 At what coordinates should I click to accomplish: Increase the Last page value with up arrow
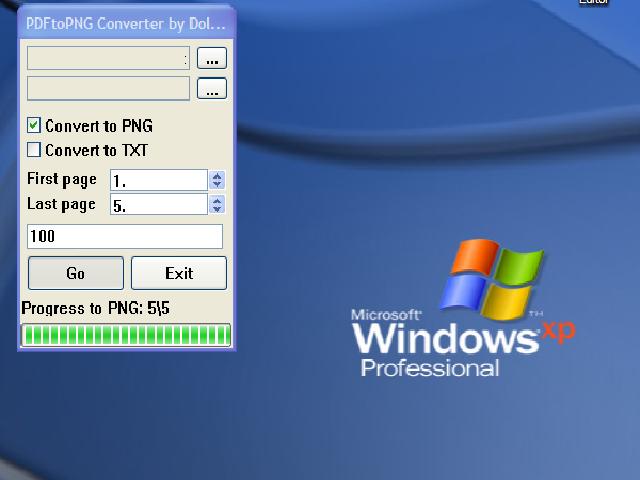point(217,200)
